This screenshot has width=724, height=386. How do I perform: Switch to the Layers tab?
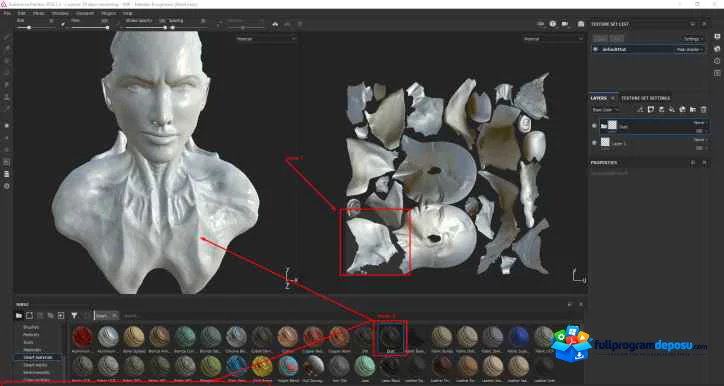599,98
